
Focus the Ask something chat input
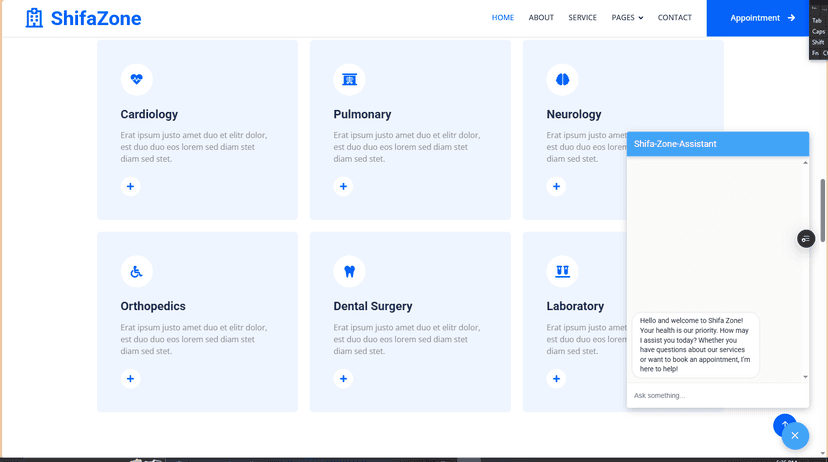(718, 395)
